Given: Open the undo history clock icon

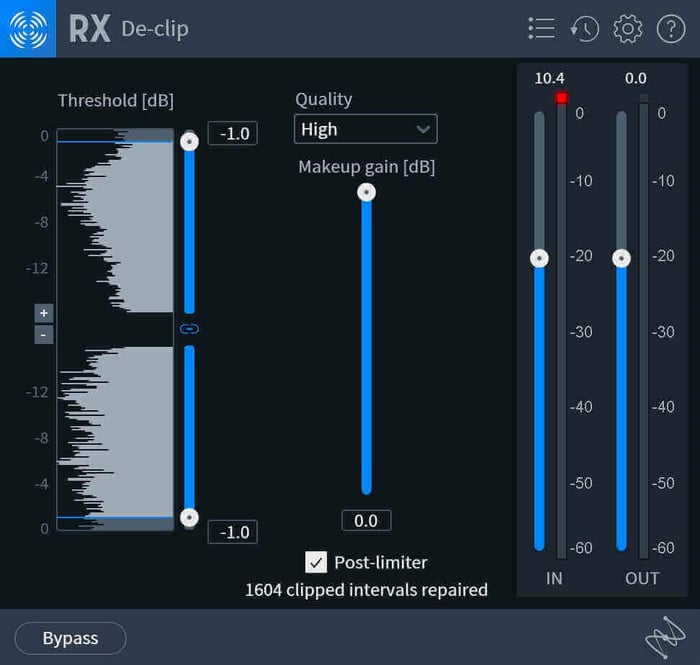Looking at the screenshot, I should (x=585, y=29).
